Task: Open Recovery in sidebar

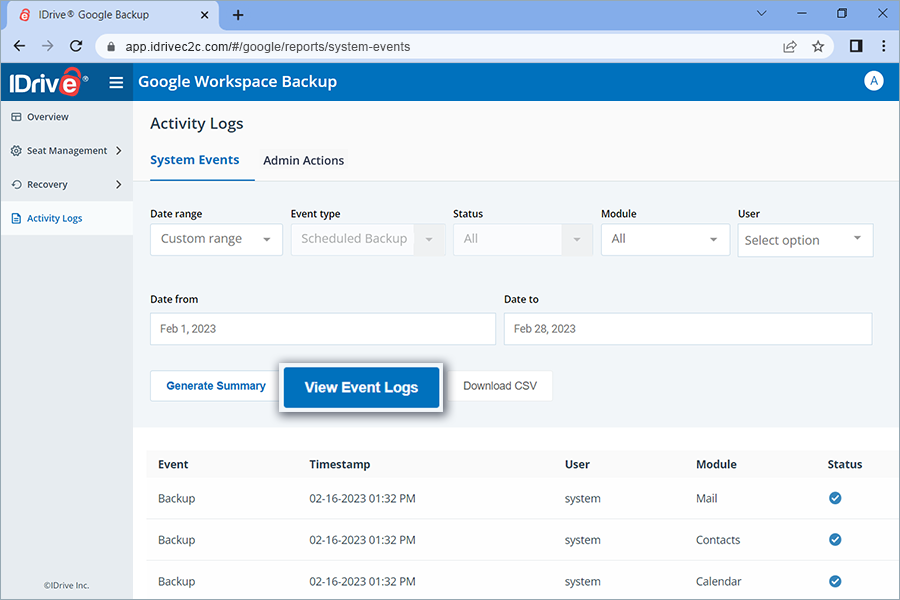Action: pyautogui.click(x=47, y=184)
